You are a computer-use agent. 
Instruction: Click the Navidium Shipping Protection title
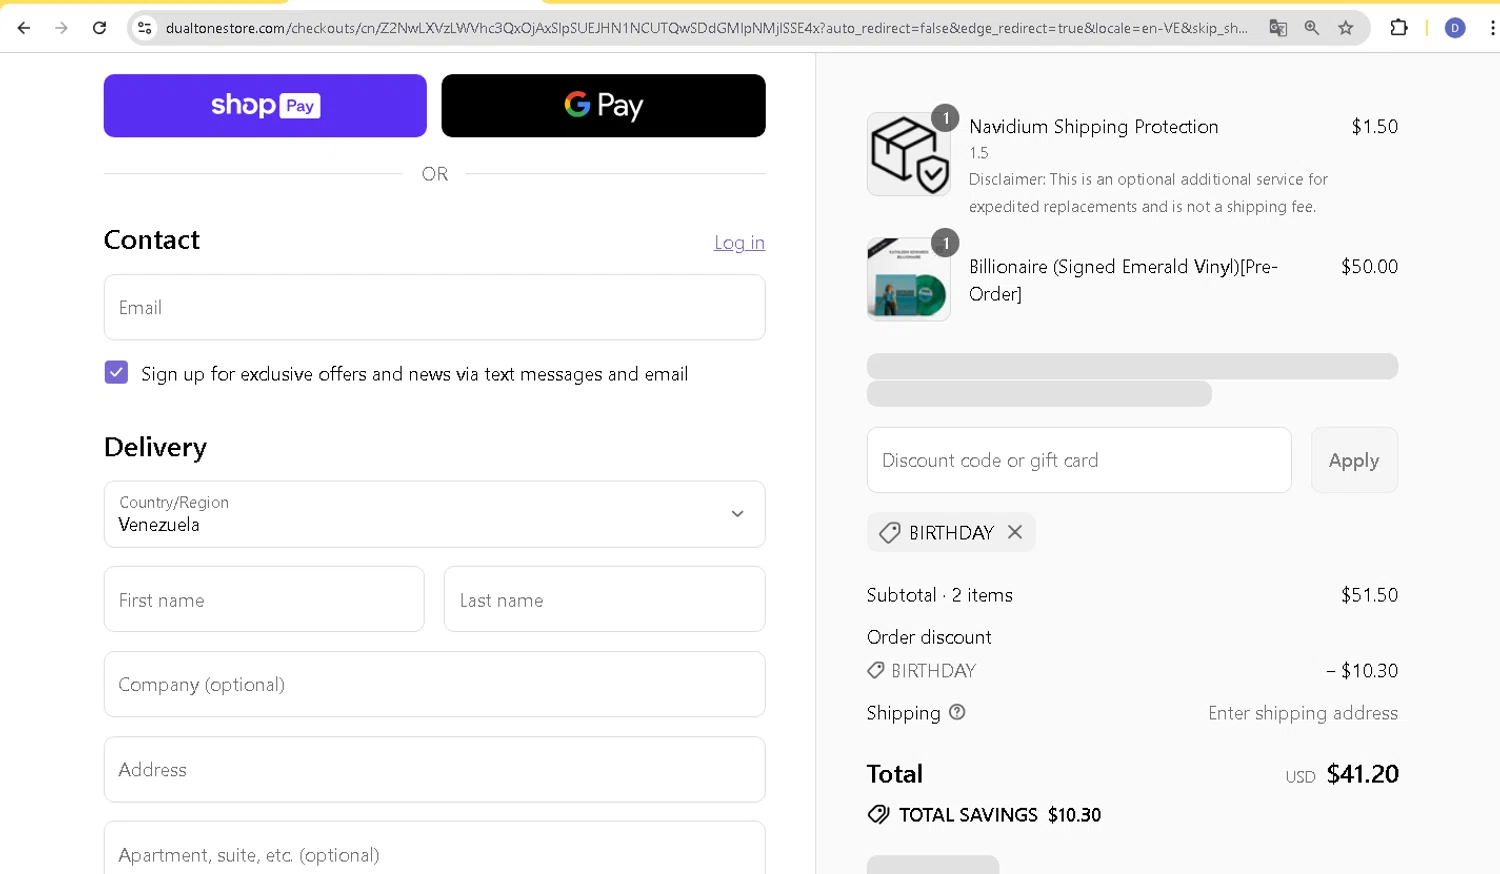point(1094,126)
